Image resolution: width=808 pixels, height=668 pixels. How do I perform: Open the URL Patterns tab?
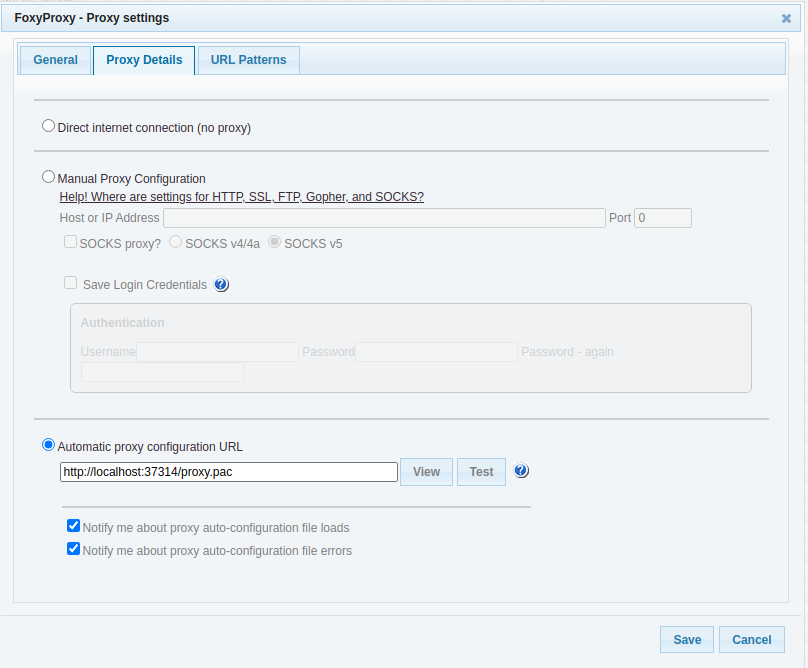248,60
